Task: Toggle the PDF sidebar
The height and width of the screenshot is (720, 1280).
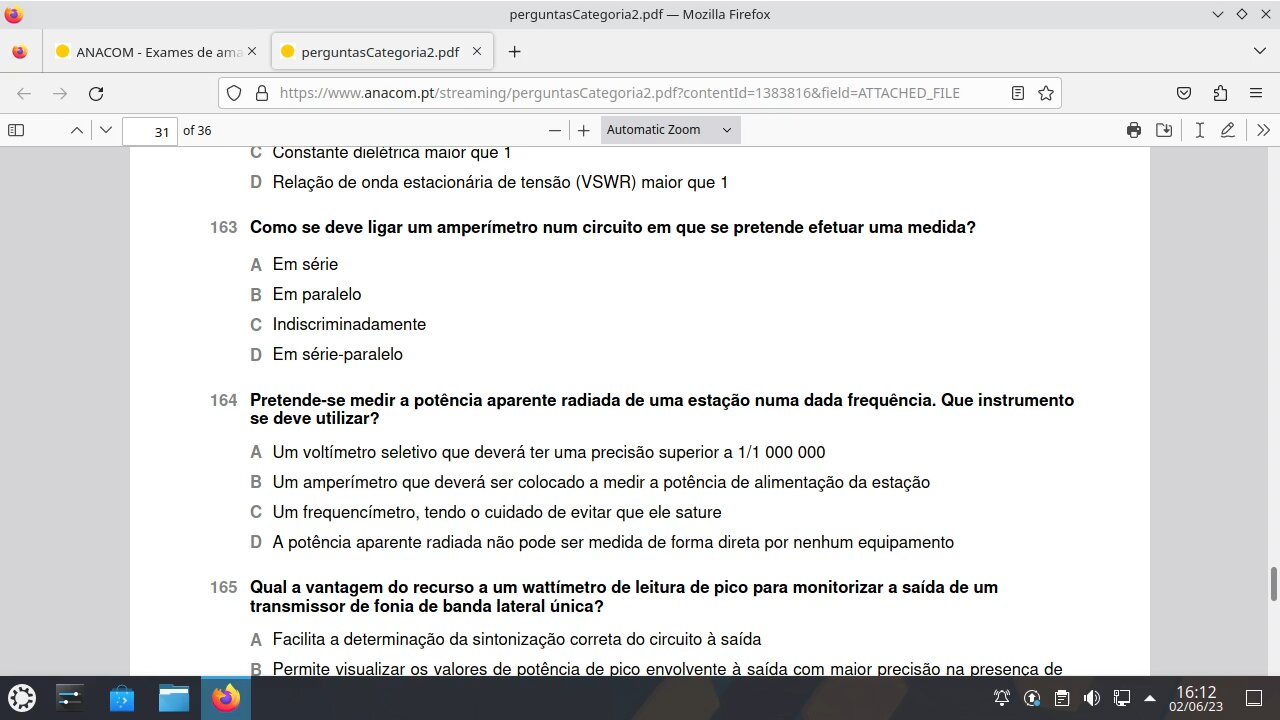Action: pyautogui.click(x=16, y=130)
